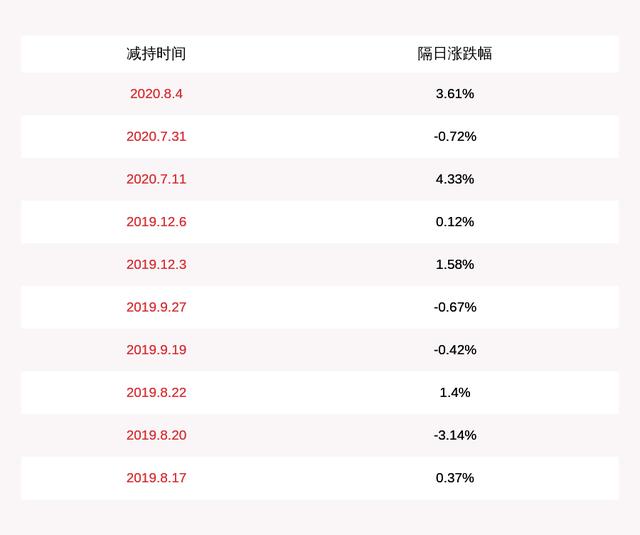Click the -3.14% change value
The width and height of the screenshot is (640, 535).
click(455, 435)
